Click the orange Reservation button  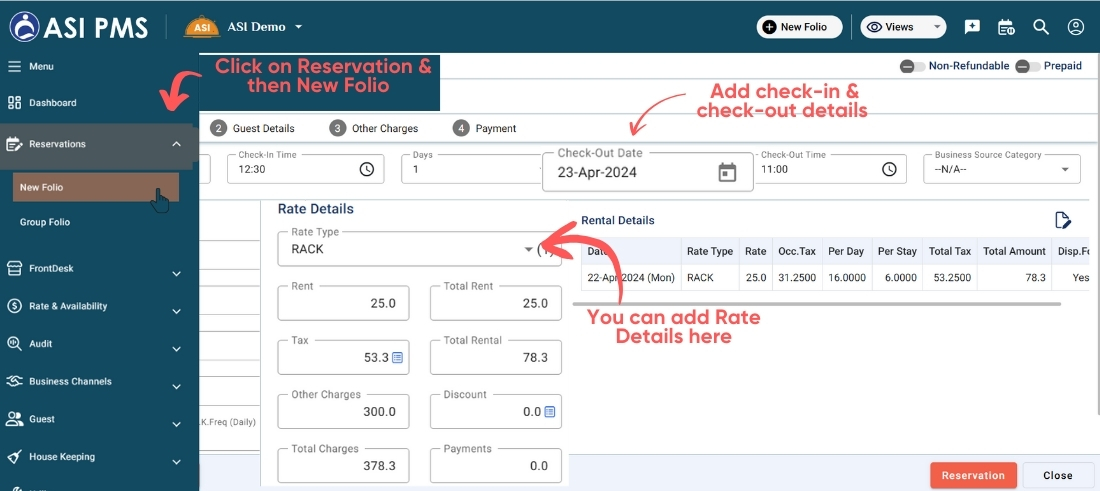(x=973, y=475)
